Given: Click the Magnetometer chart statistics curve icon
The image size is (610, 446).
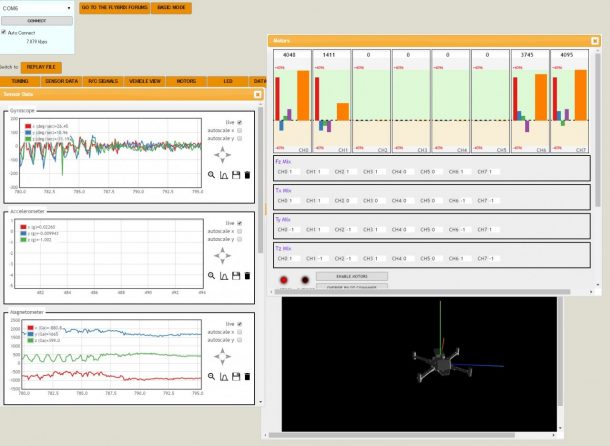Looking at the screenshot, I should [224, 377].
